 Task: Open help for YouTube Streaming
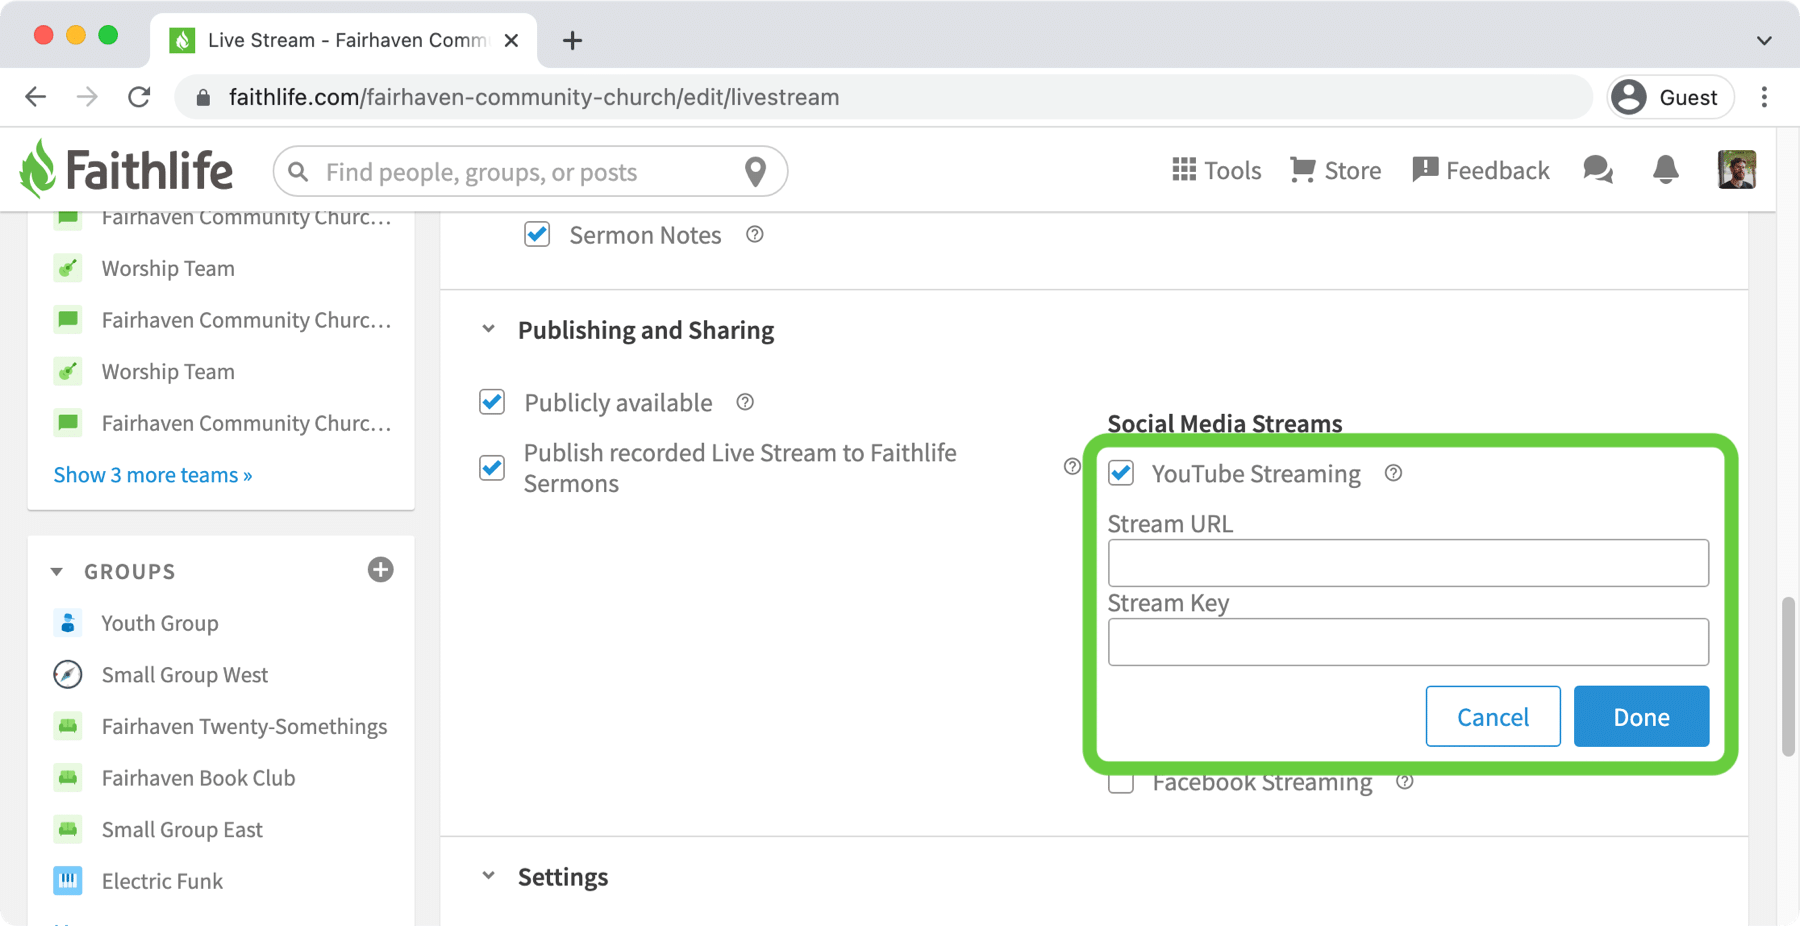pos(1393,473)
